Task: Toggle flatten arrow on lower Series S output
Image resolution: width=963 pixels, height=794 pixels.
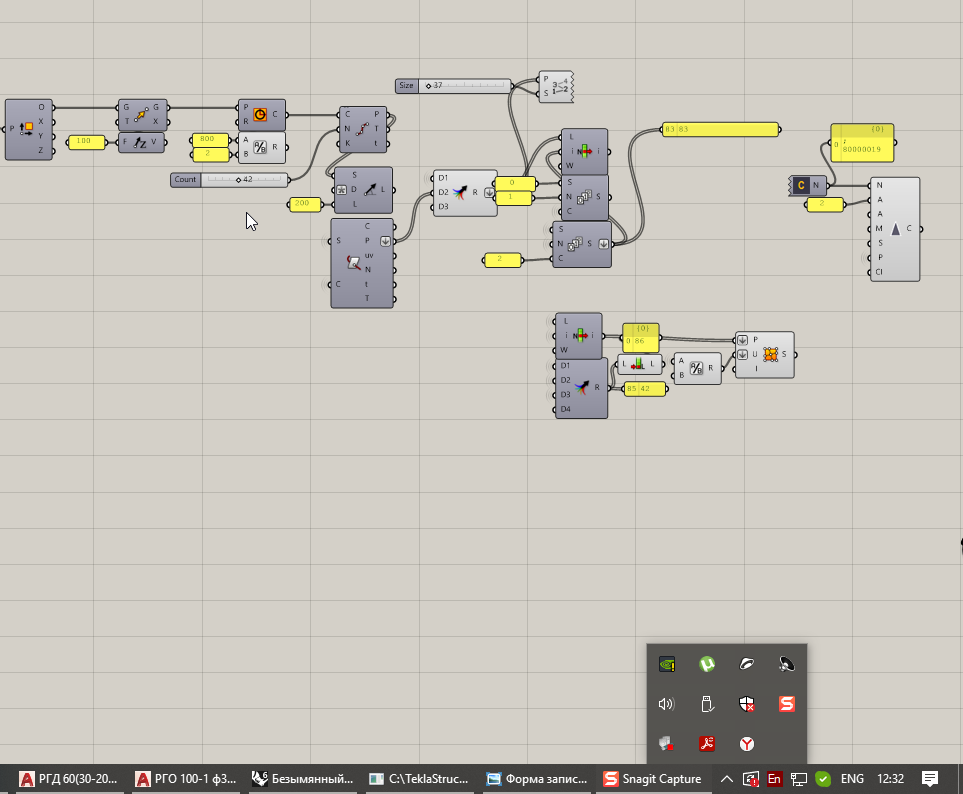Action: [x=604, y=244]
